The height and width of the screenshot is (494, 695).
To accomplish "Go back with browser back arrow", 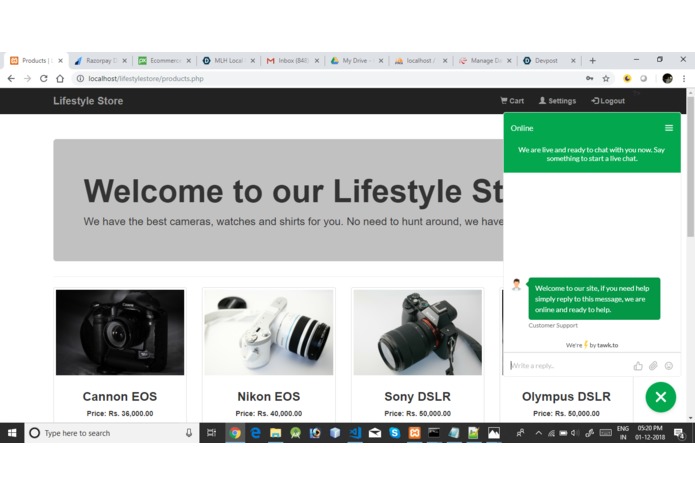I will (x=11, y=78).
